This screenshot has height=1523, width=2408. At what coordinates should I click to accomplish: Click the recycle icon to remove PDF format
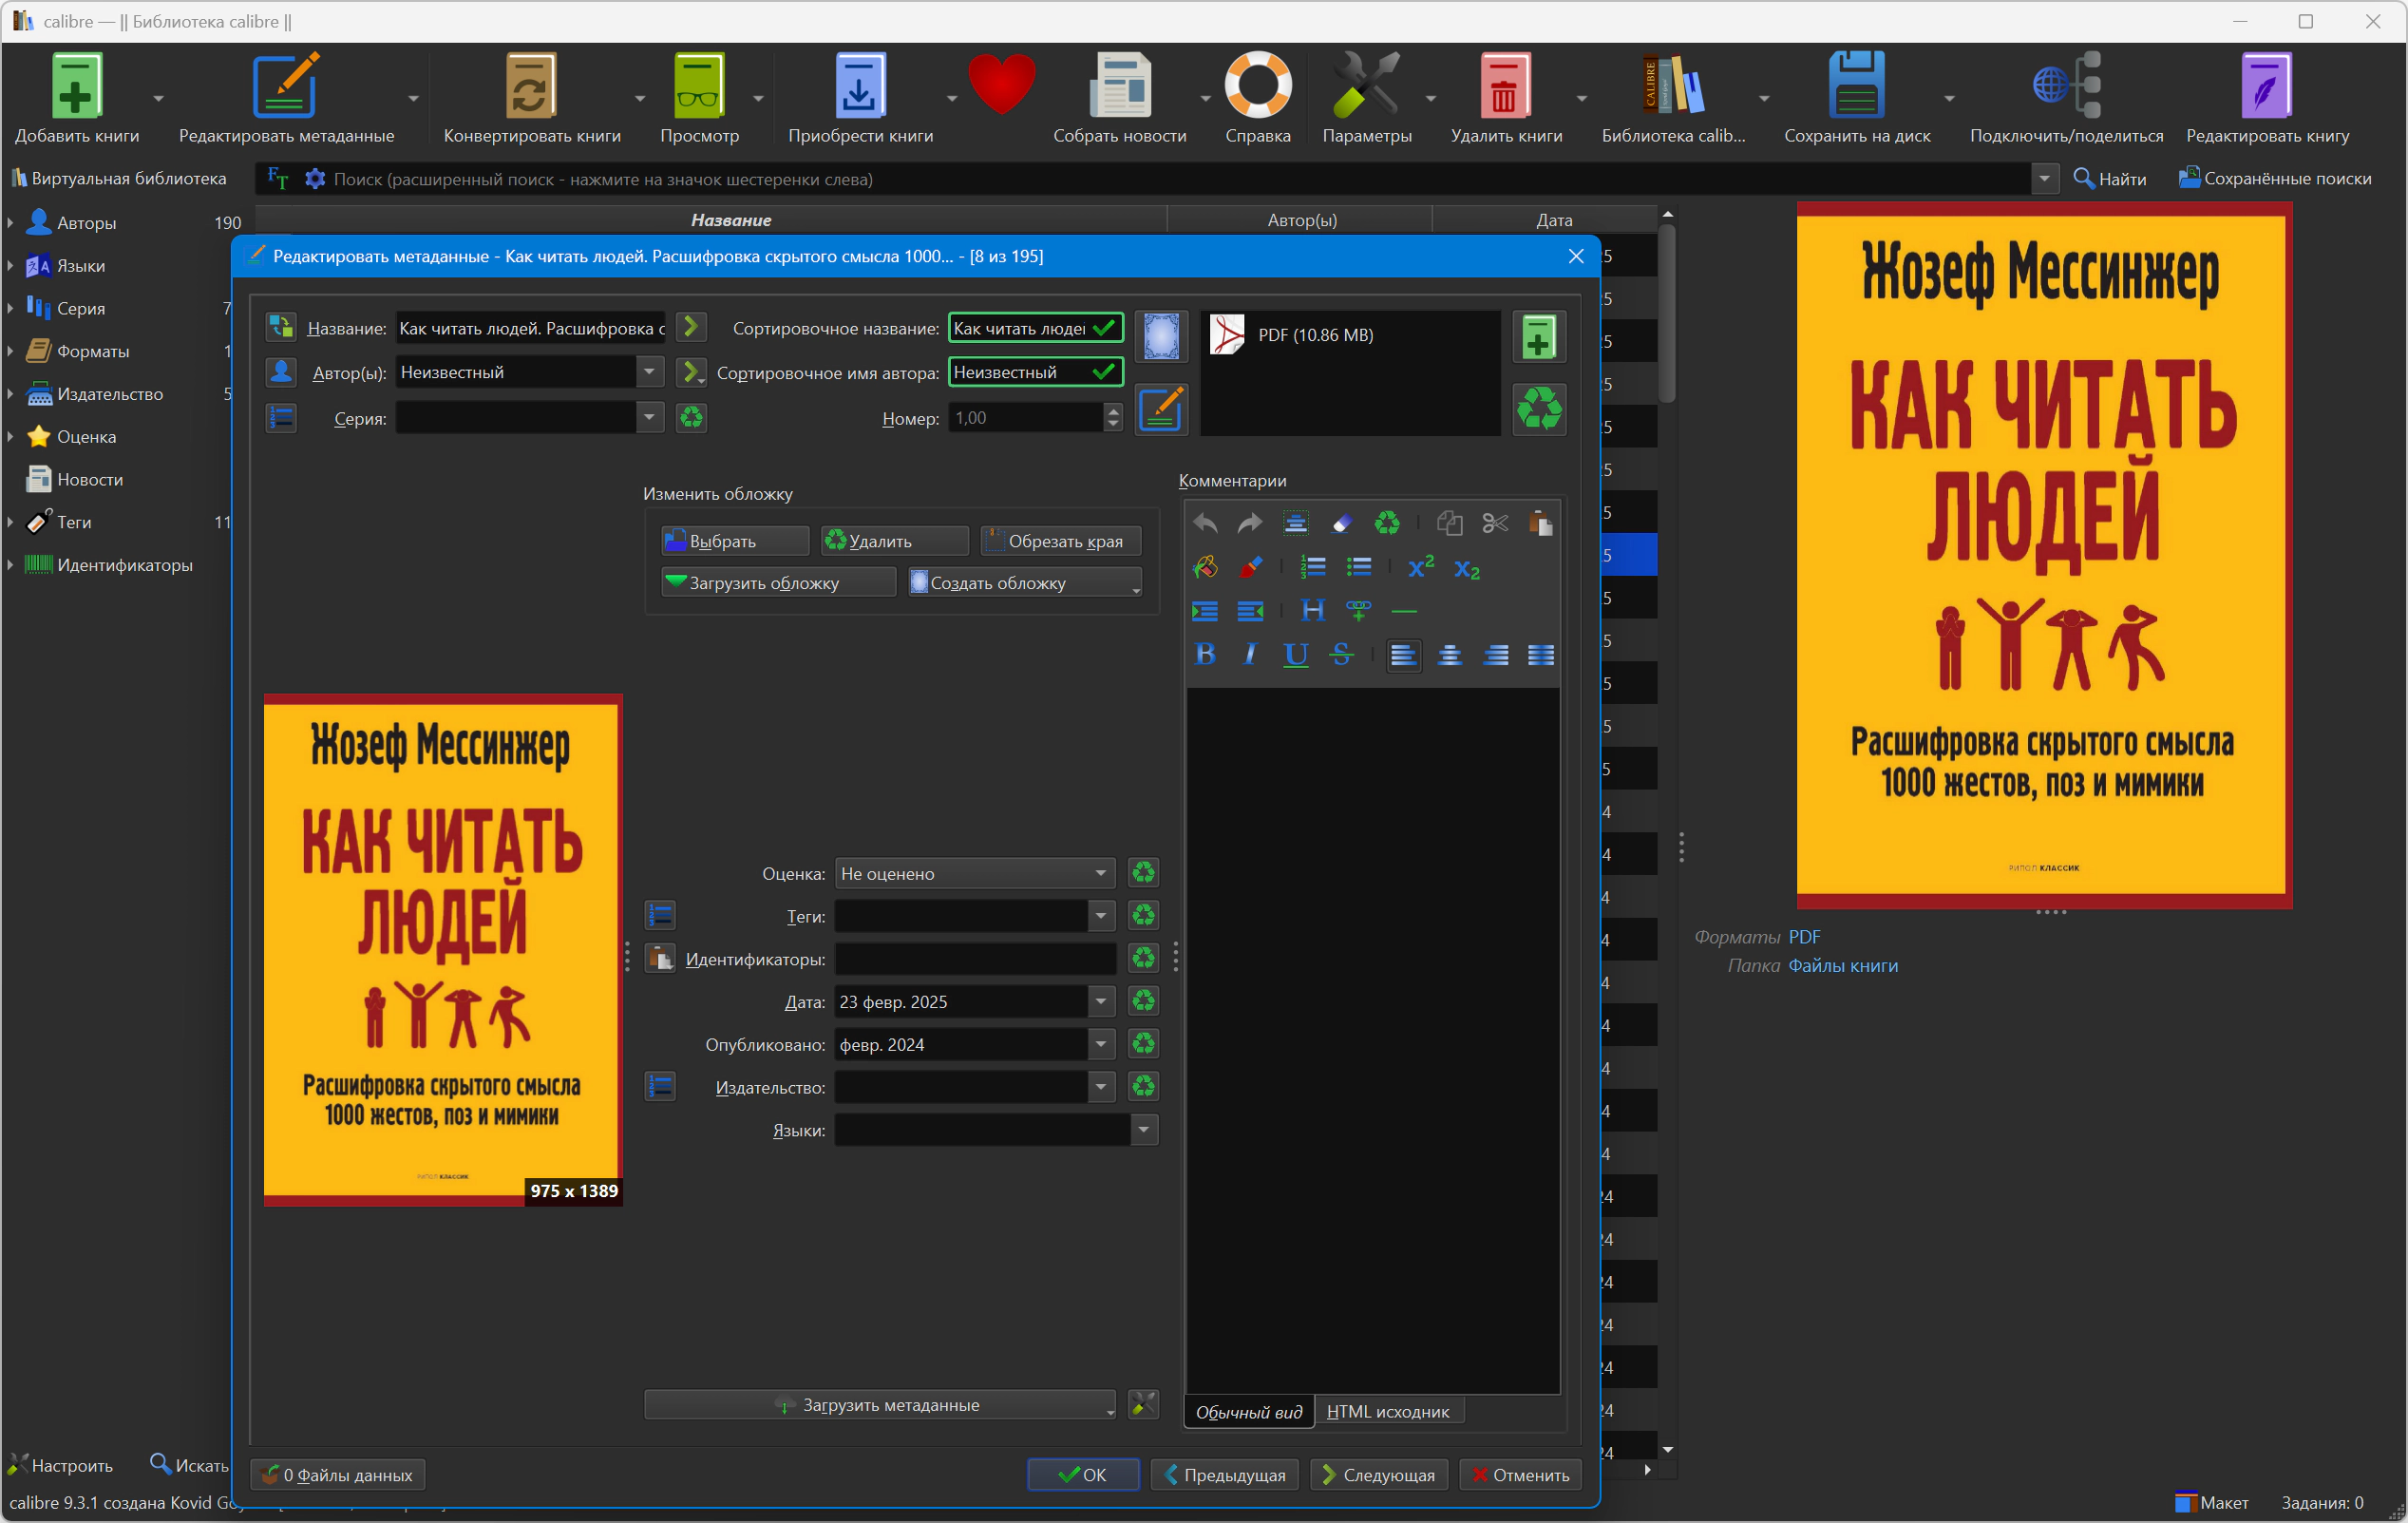(x=1539, y=409)
